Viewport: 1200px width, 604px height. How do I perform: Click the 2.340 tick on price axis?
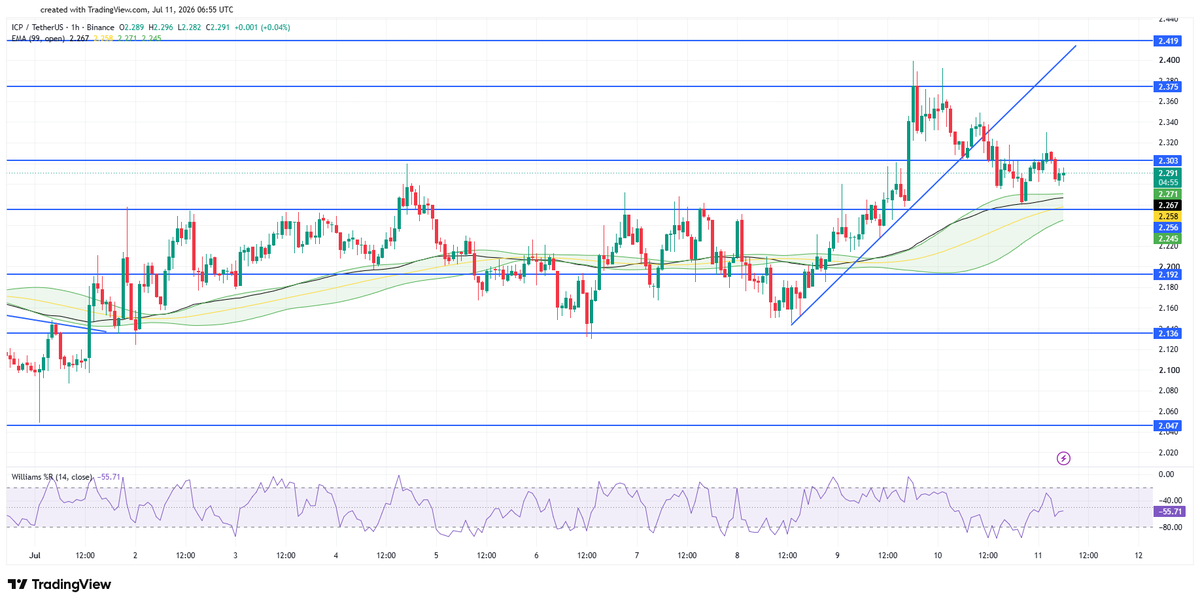click(1167, 122)
